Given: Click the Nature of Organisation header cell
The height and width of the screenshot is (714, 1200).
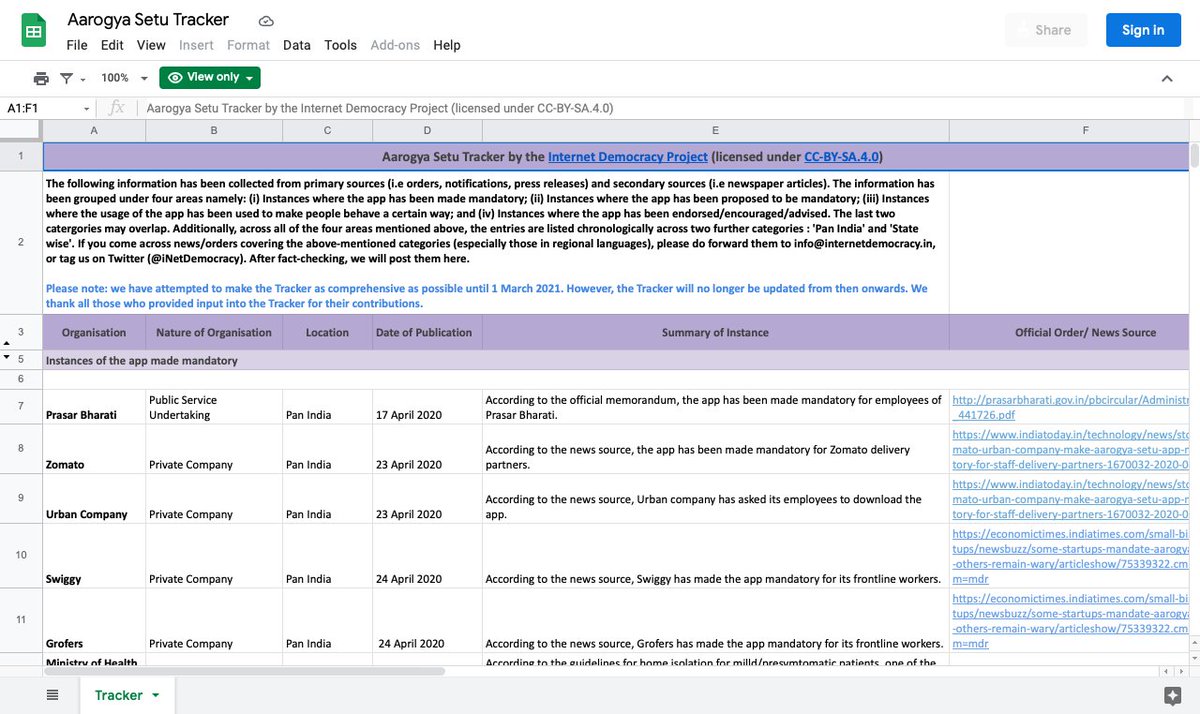Looking at the screenshot, I should (214, 332).
